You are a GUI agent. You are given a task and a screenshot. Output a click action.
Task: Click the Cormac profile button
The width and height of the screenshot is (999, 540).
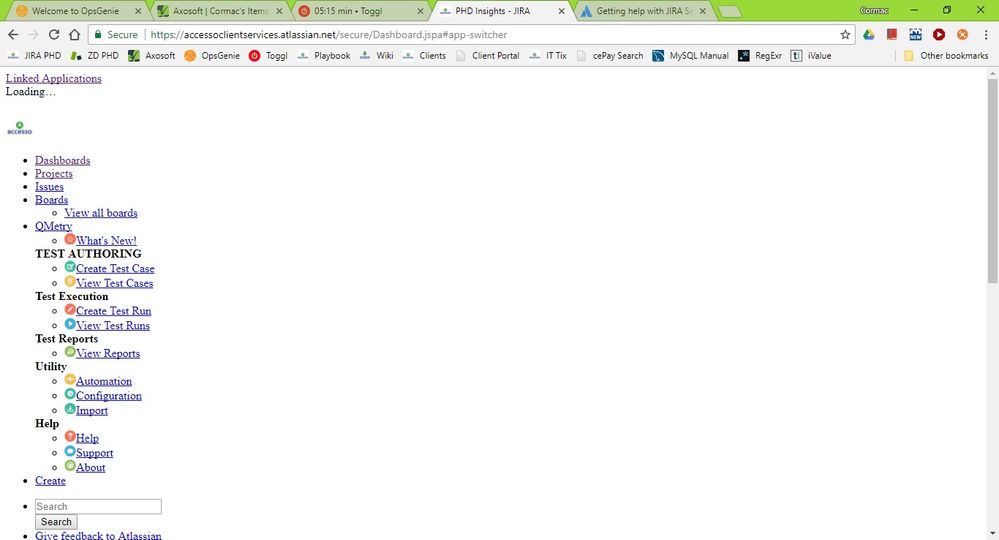pos(874,10)
